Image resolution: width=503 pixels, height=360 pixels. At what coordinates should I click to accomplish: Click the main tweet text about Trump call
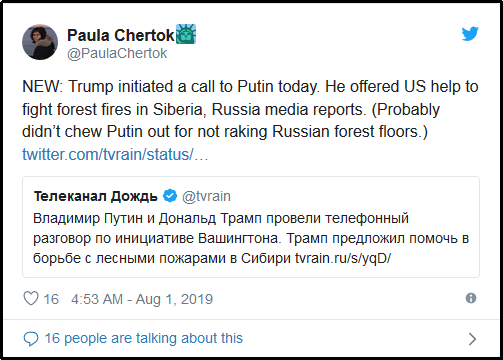[x=250, y=109]
